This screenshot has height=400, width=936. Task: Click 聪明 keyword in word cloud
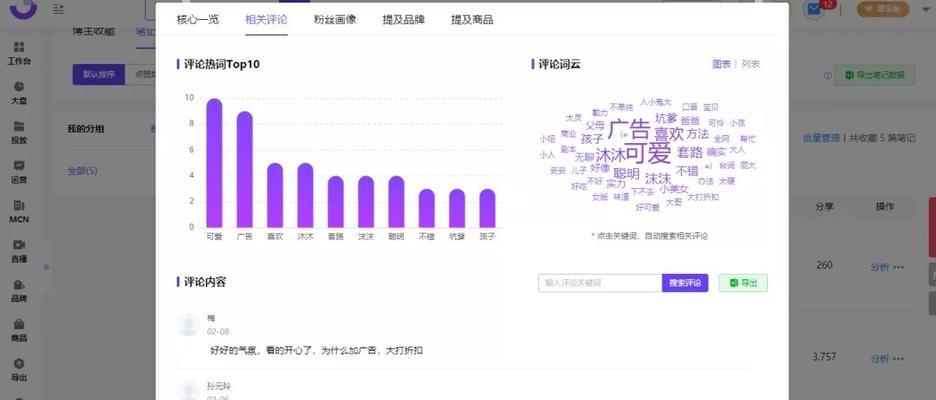pos(626,174)
